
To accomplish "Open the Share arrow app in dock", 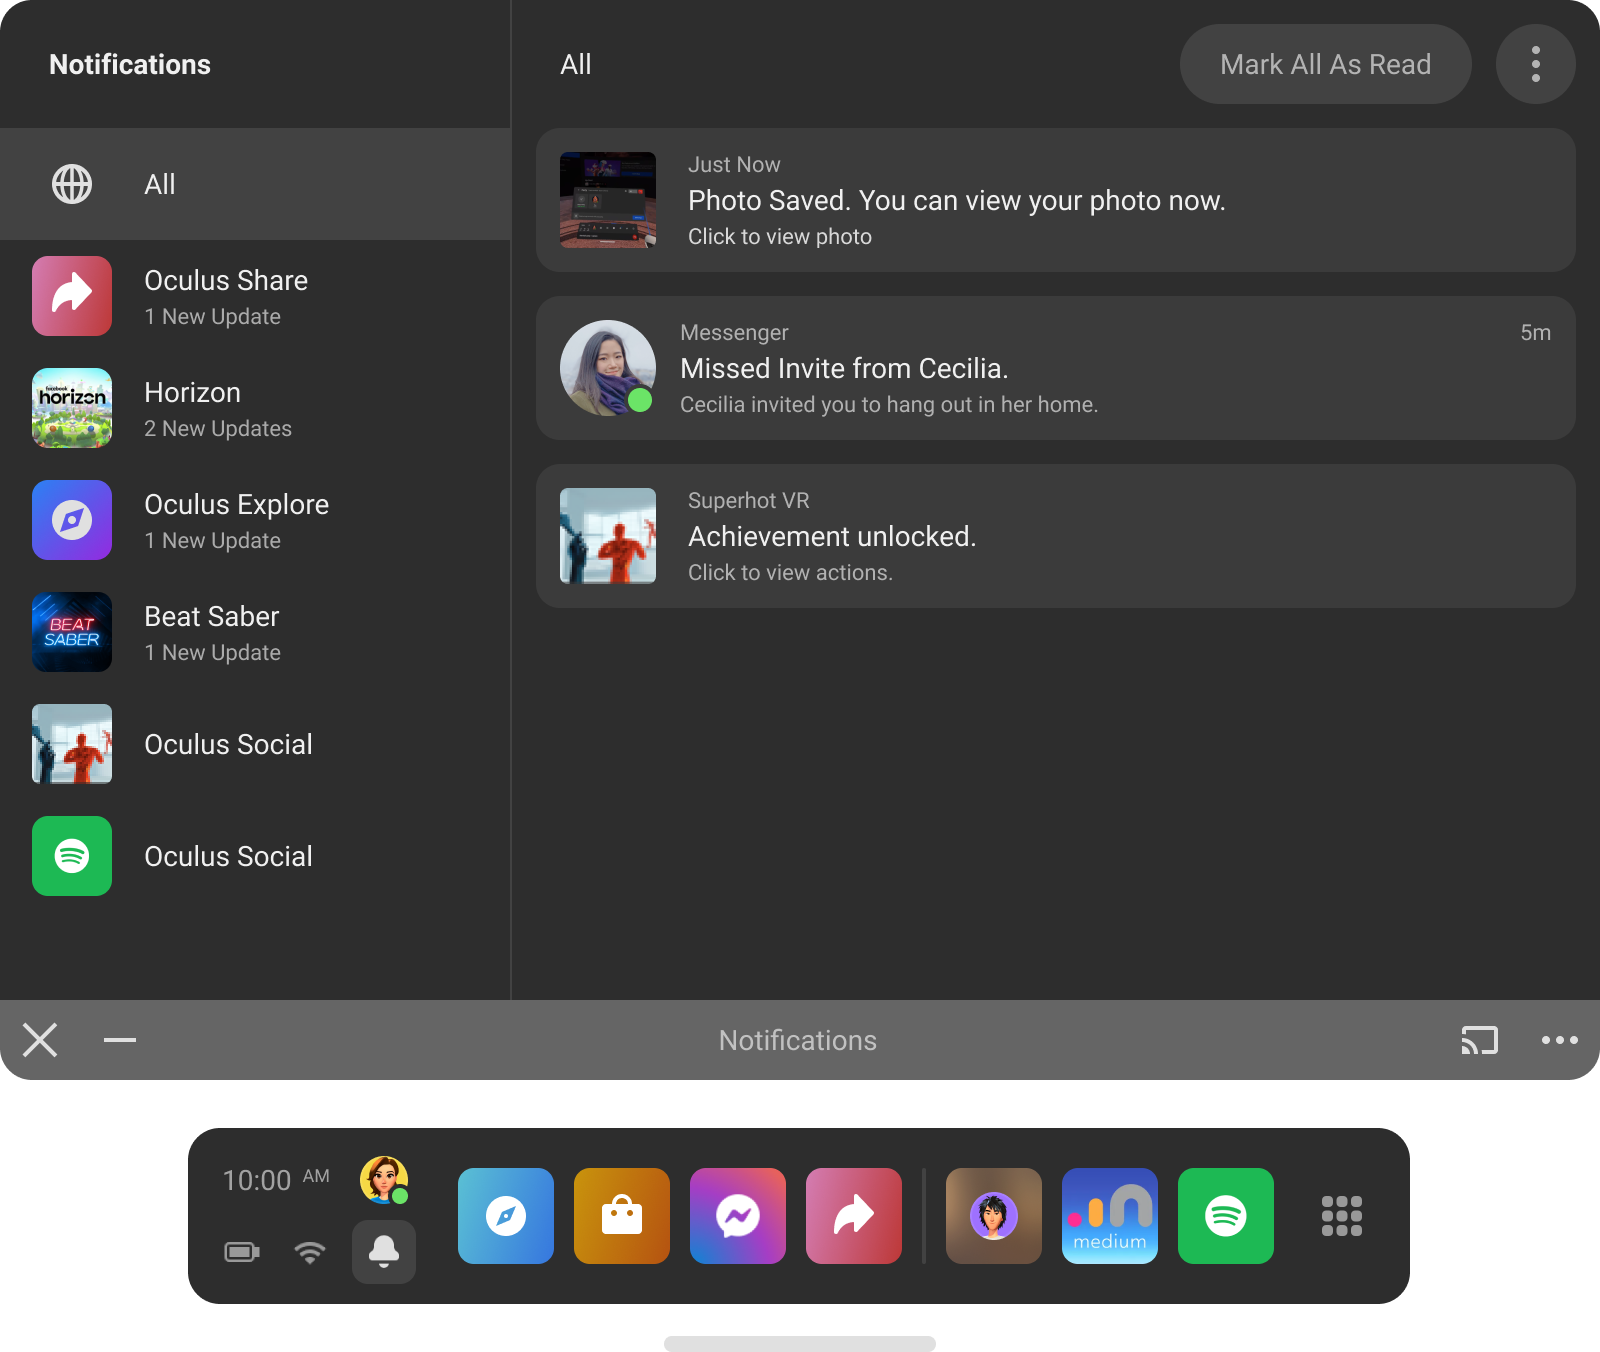I will pos(854,1216).
